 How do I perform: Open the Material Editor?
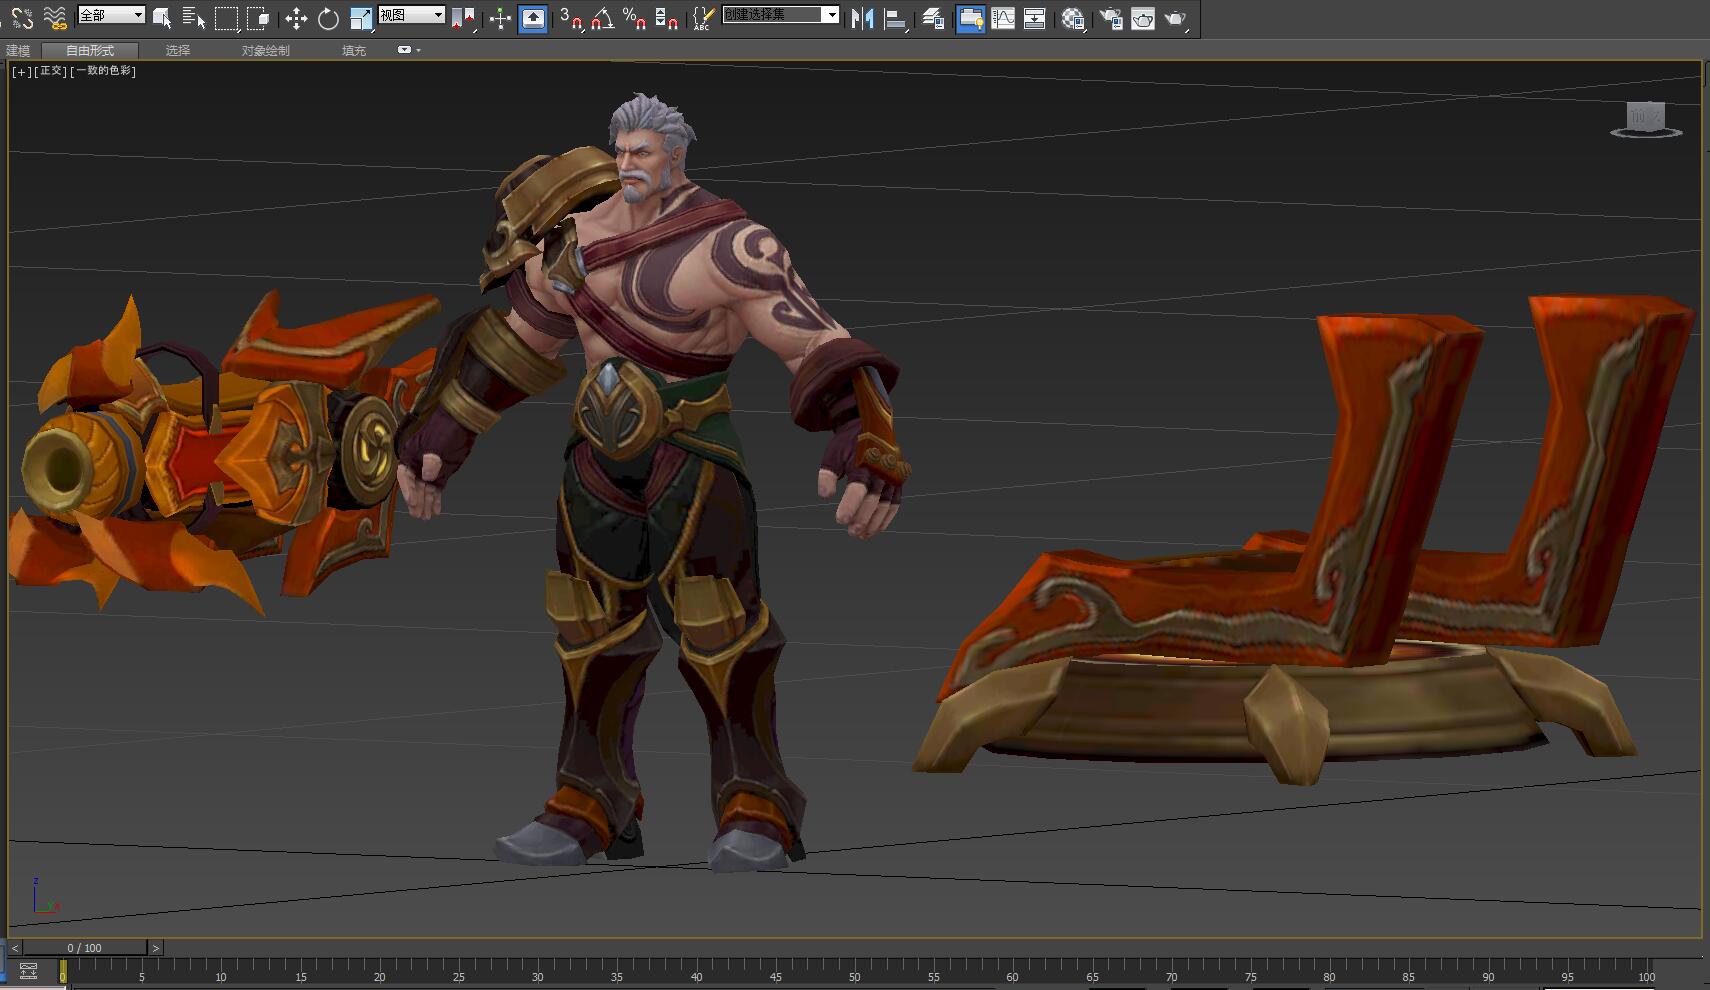1073,18
